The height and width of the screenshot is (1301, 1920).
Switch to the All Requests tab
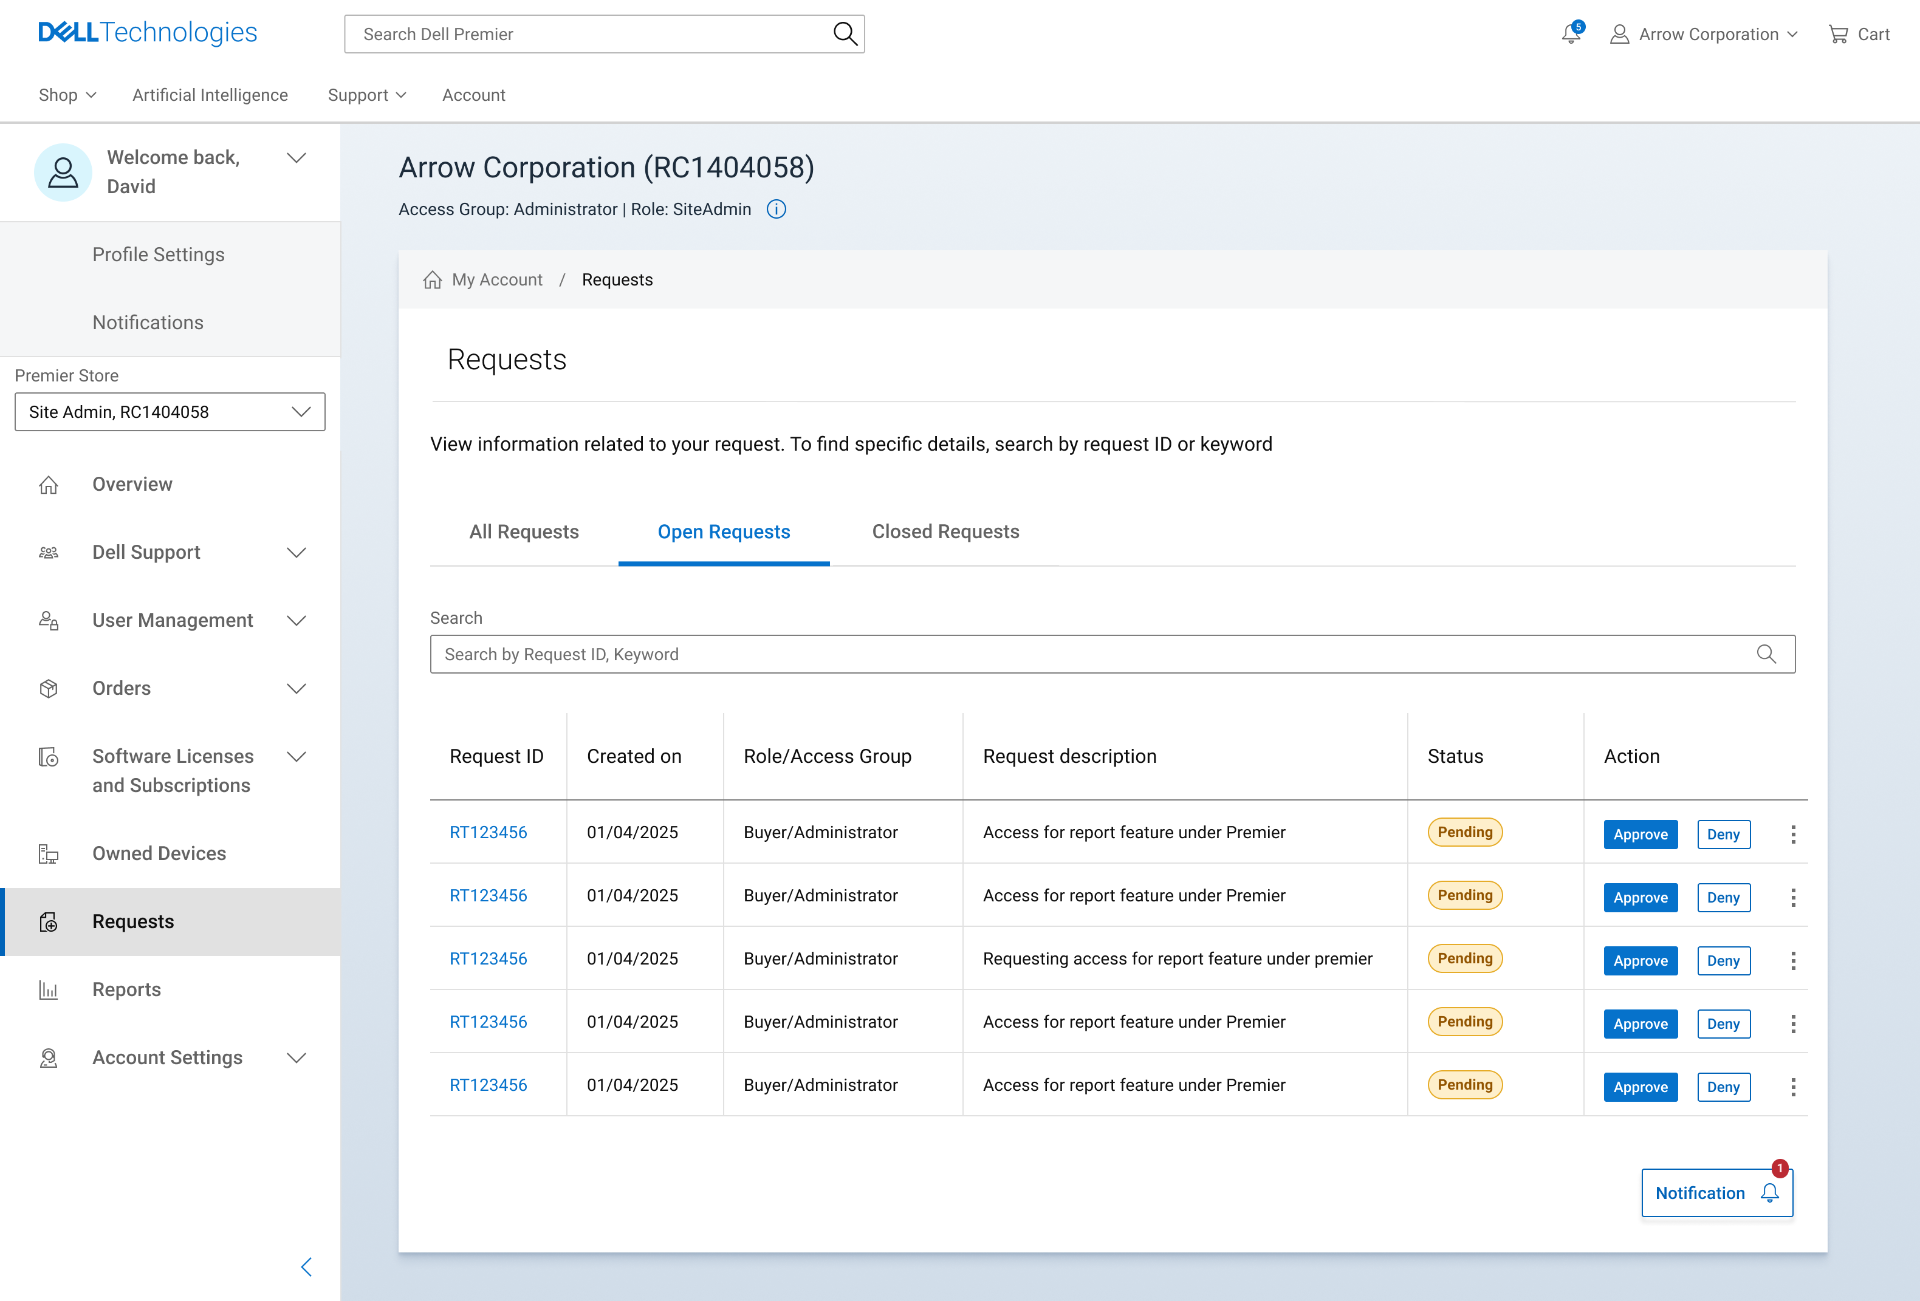[524, 532]
